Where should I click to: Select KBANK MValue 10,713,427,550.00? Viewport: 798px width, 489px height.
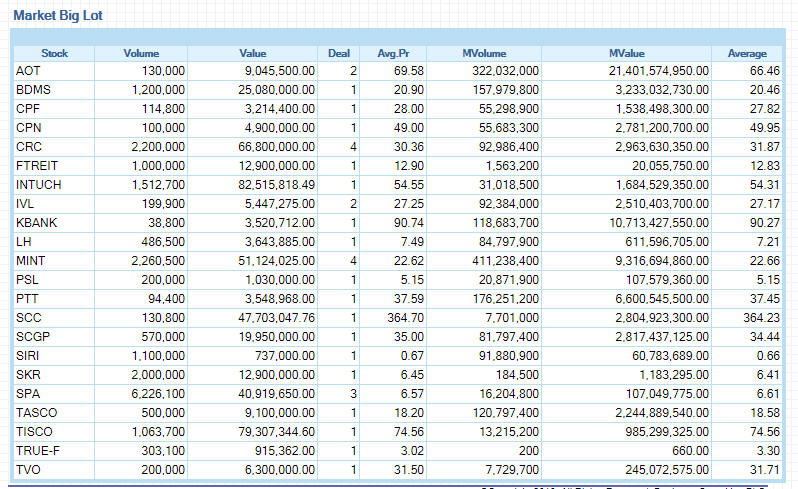click(x=659, y=223)
